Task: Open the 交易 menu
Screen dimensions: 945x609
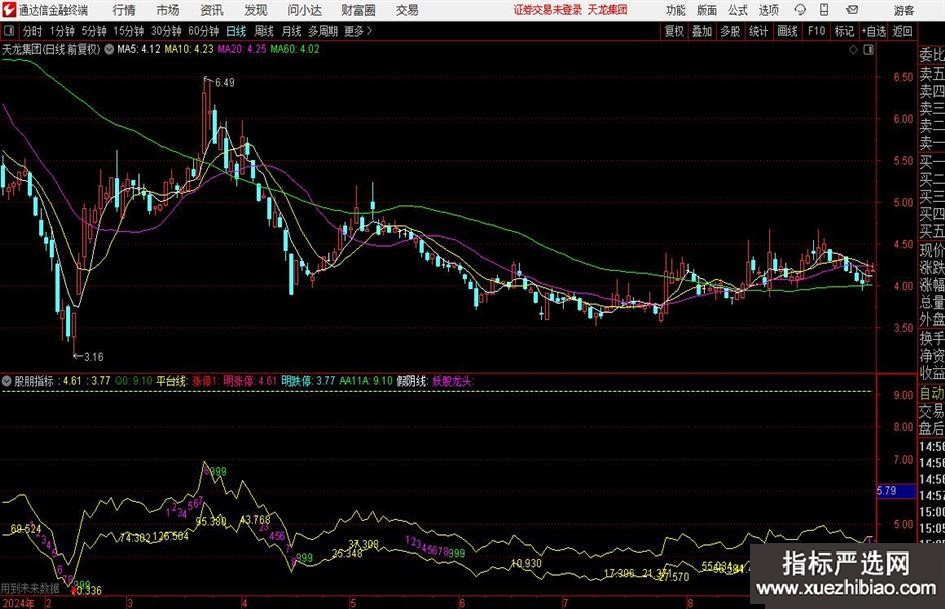Action: pos(407,10)
